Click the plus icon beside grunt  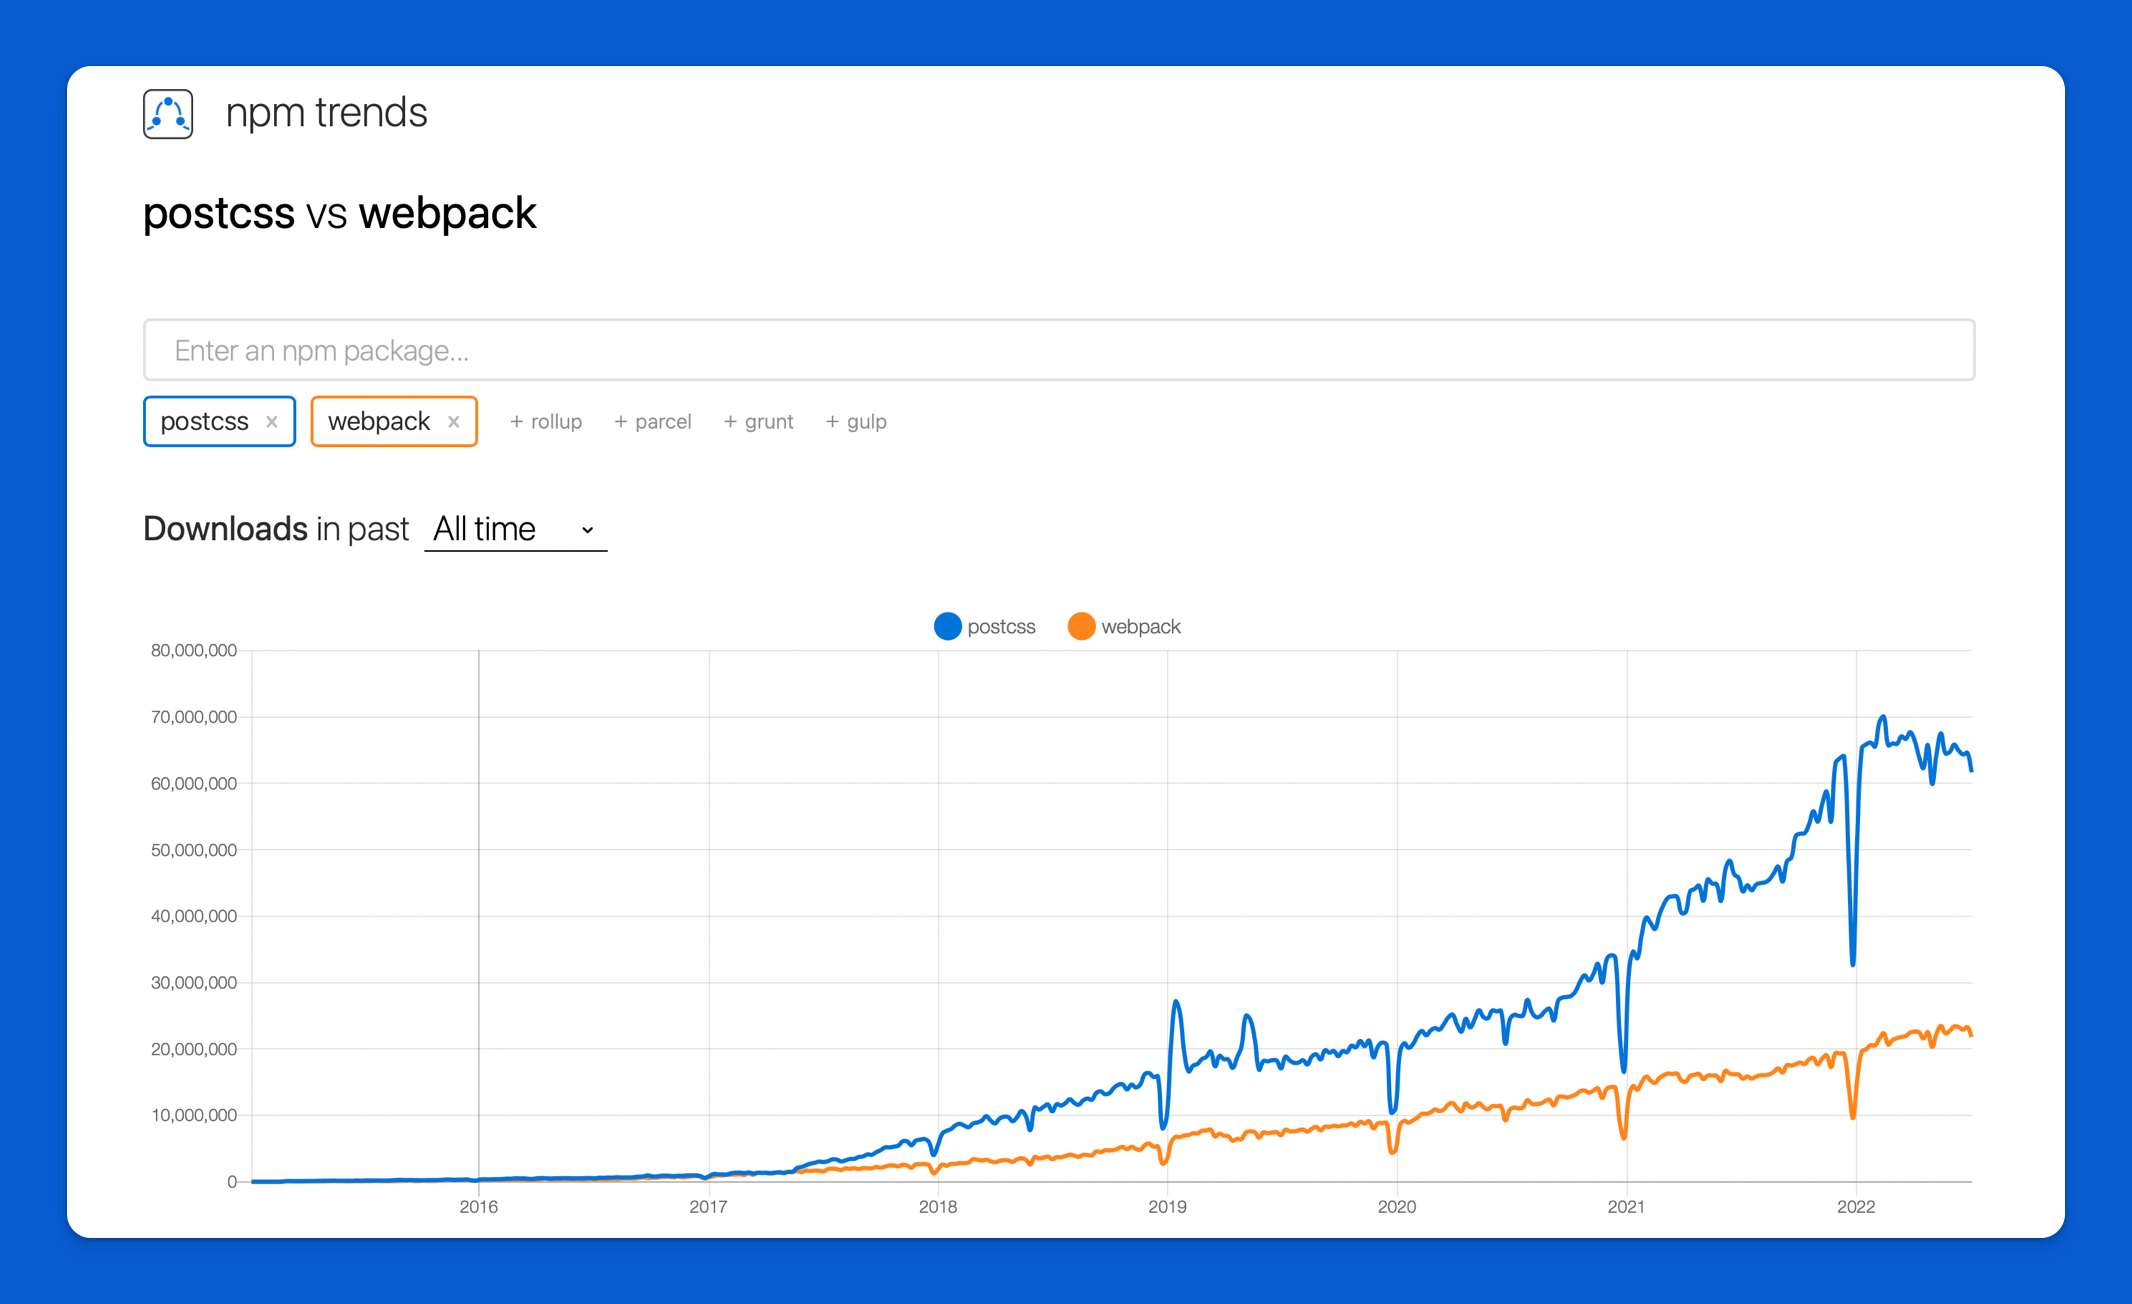(730, 421)
